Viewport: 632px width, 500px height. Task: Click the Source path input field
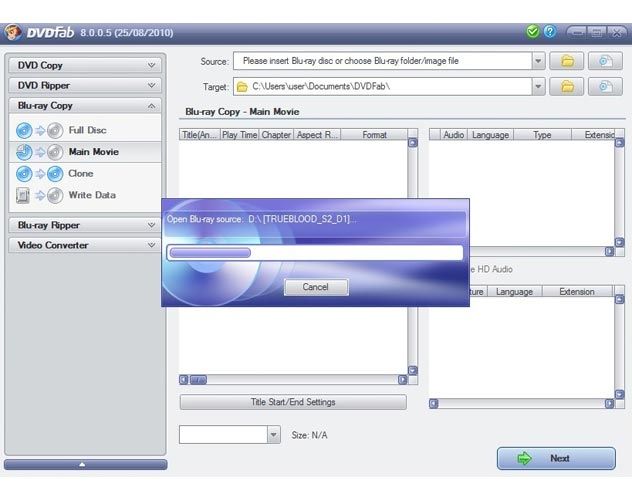pyautogui.click(x=382, y=61)
